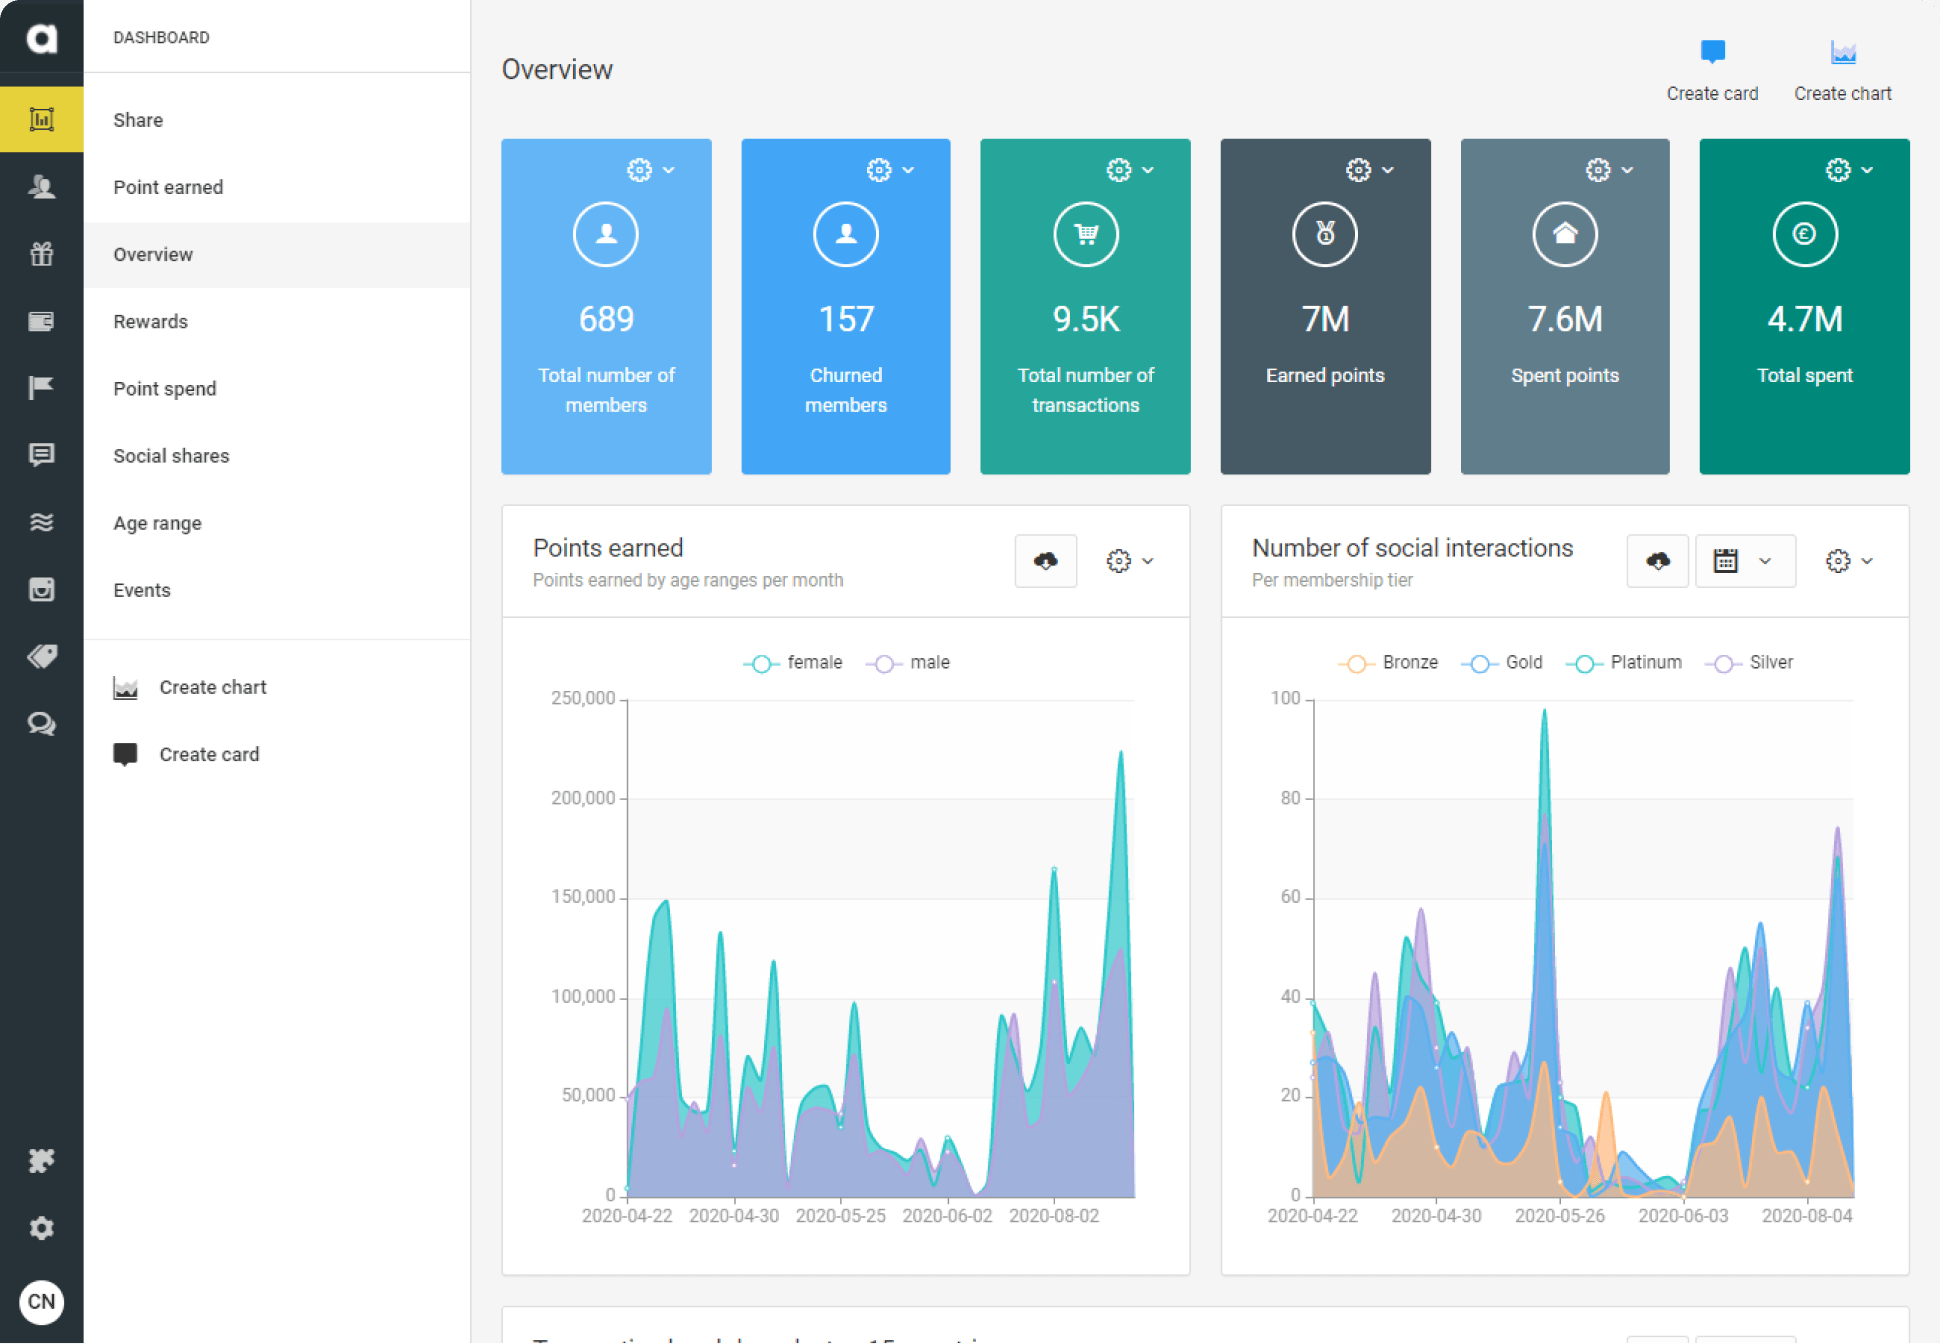
Task: Open the Points earned chart settings dropdown
Action: [x=1130, y=561]
